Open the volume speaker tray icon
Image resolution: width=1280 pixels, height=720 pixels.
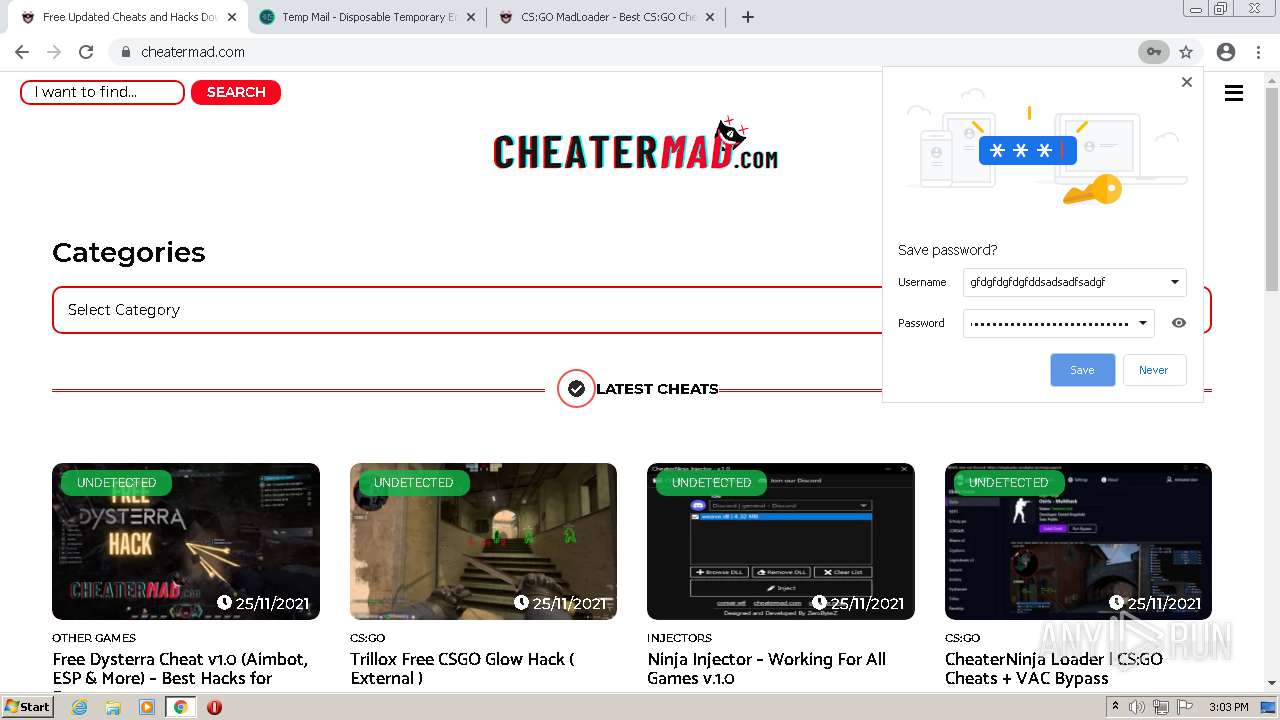[1138, 707]
